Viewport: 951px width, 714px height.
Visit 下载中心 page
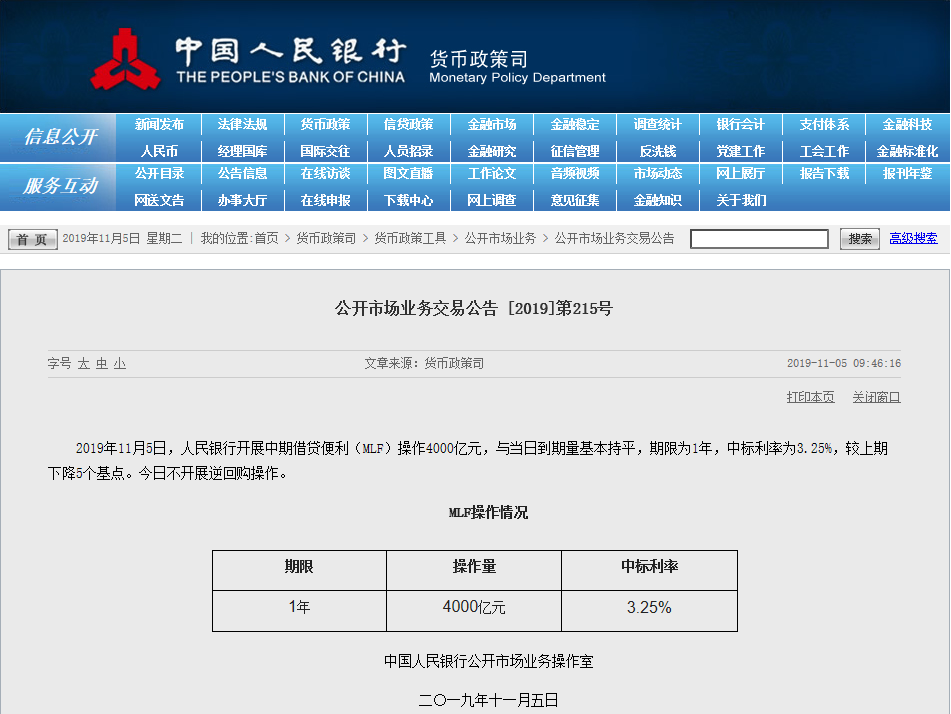click(x=408, y=200)
